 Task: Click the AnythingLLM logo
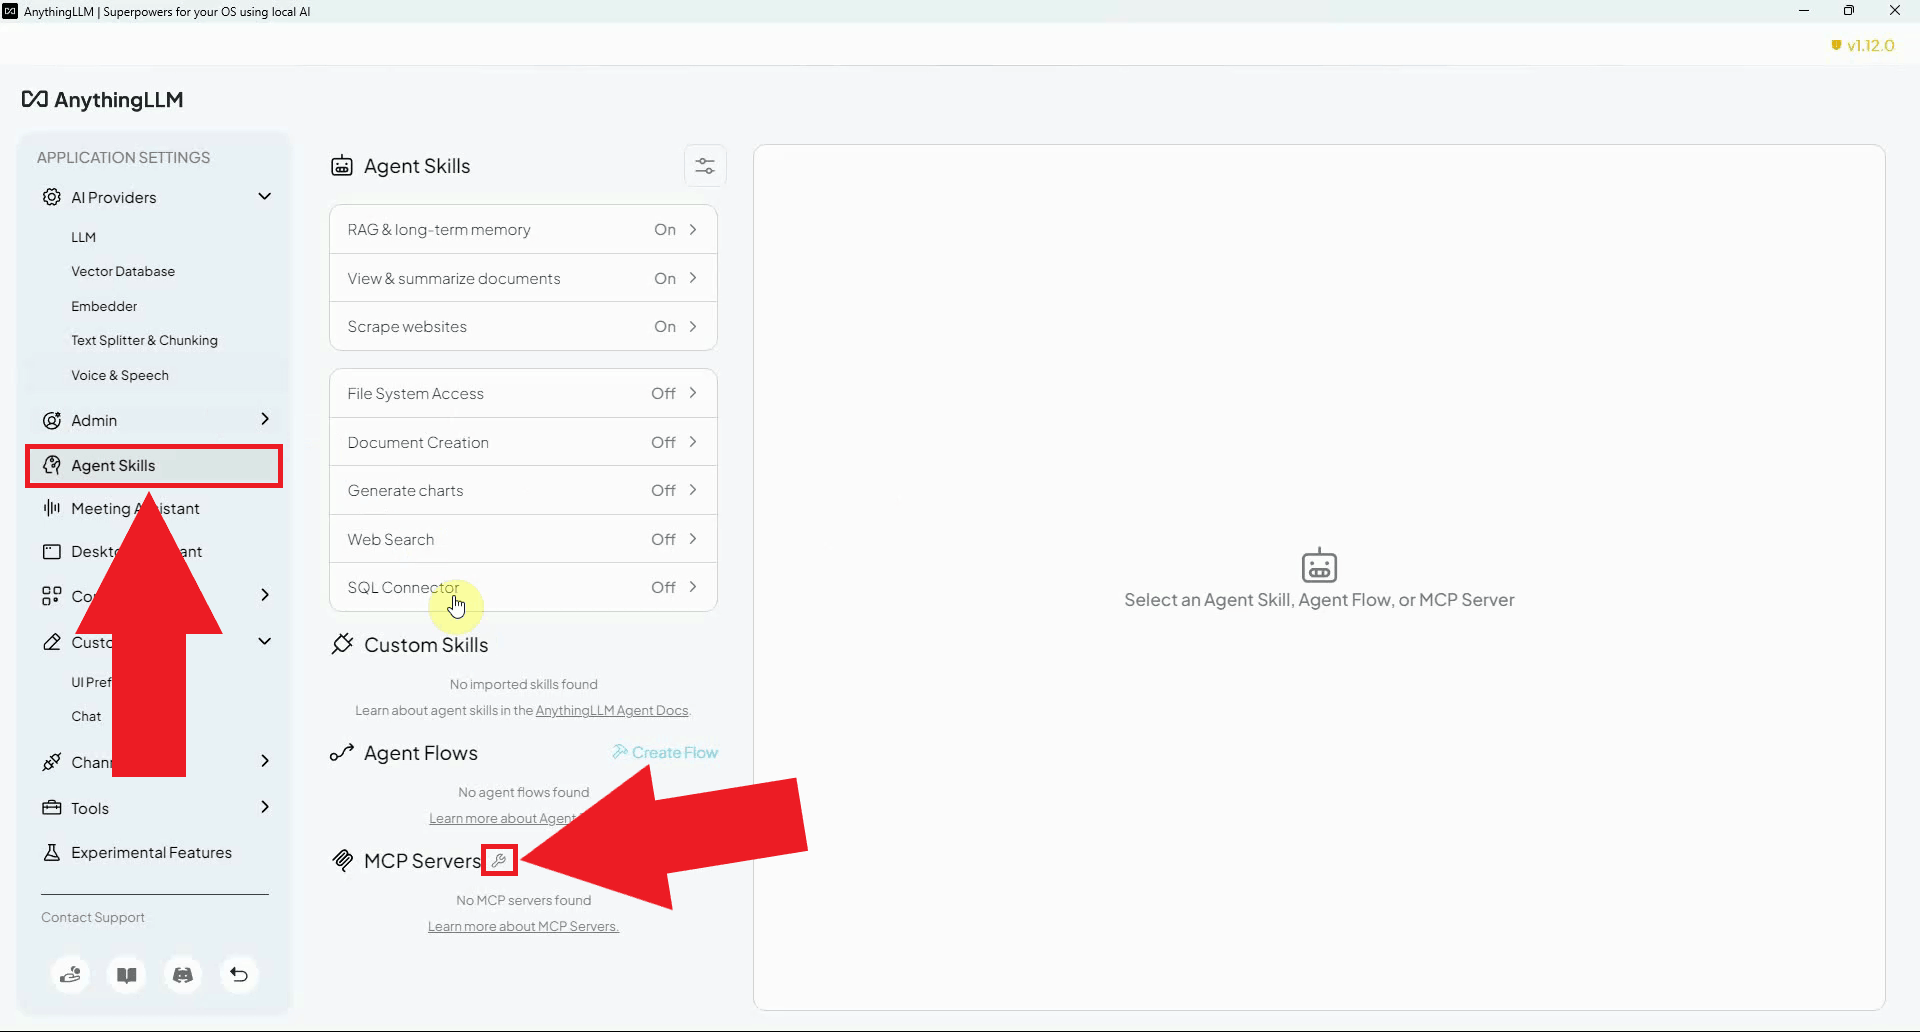click(102, 99)
